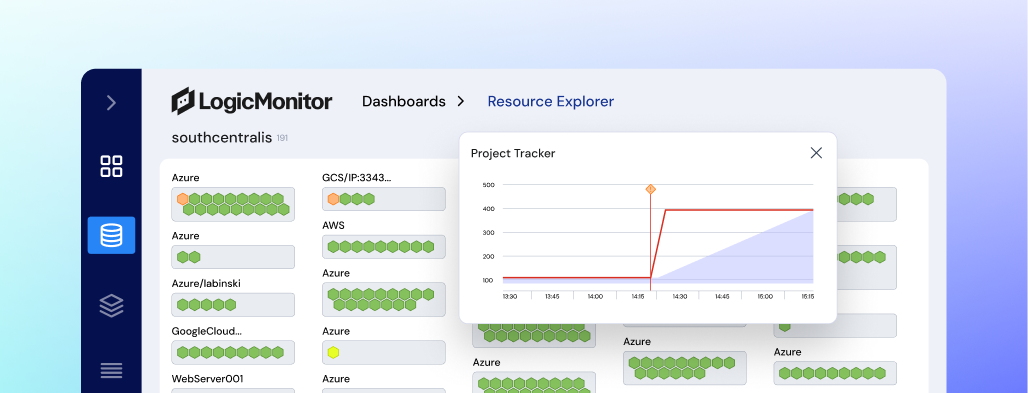This screenshot has width=1028, height=393.
Task: Open the GoogleCloud resource group tile
Action: (233, 352)
